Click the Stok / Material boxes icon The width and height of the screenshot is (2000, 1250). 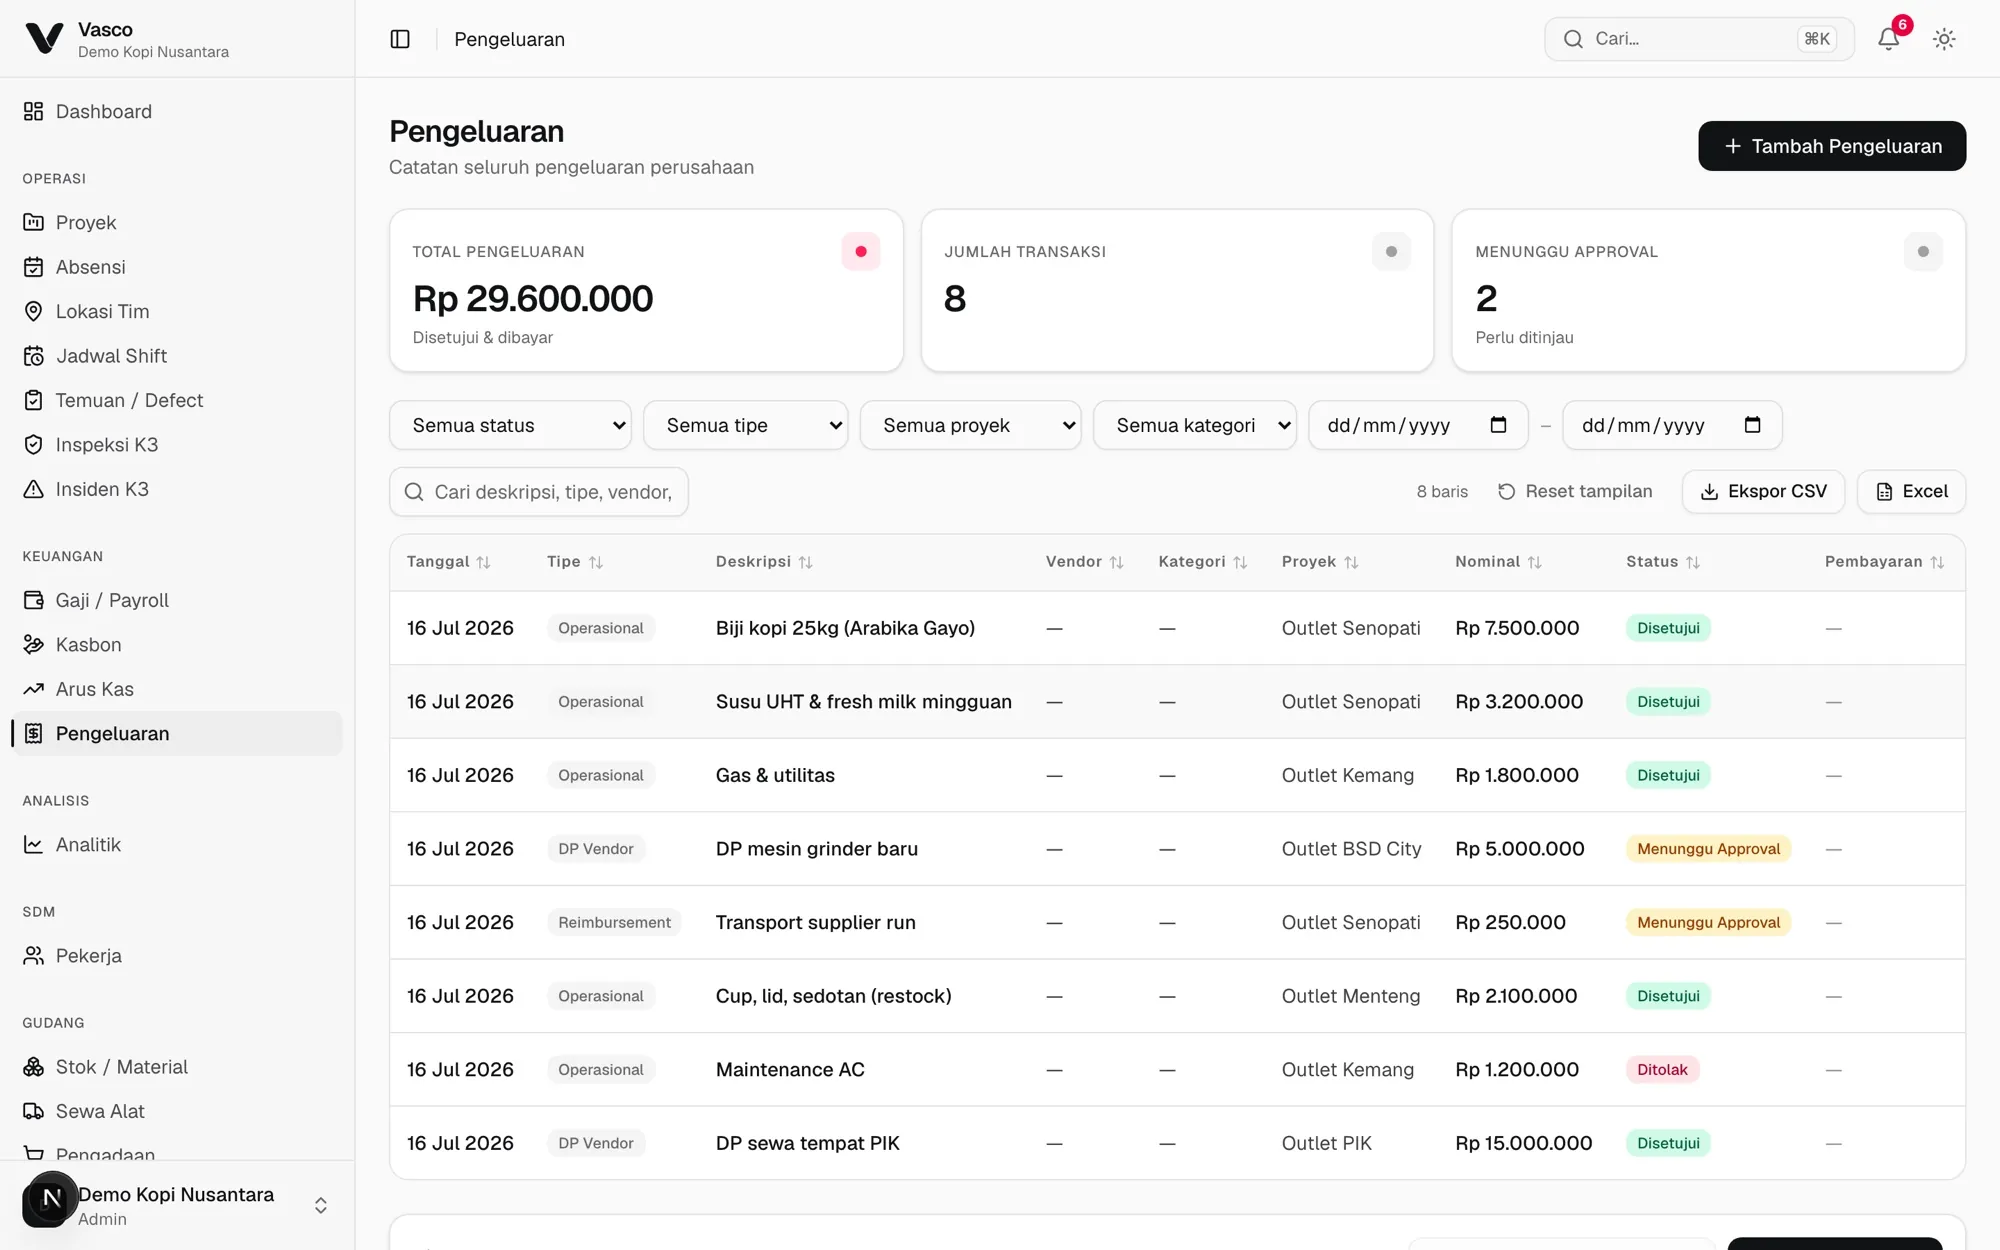tap(34, 1067)
